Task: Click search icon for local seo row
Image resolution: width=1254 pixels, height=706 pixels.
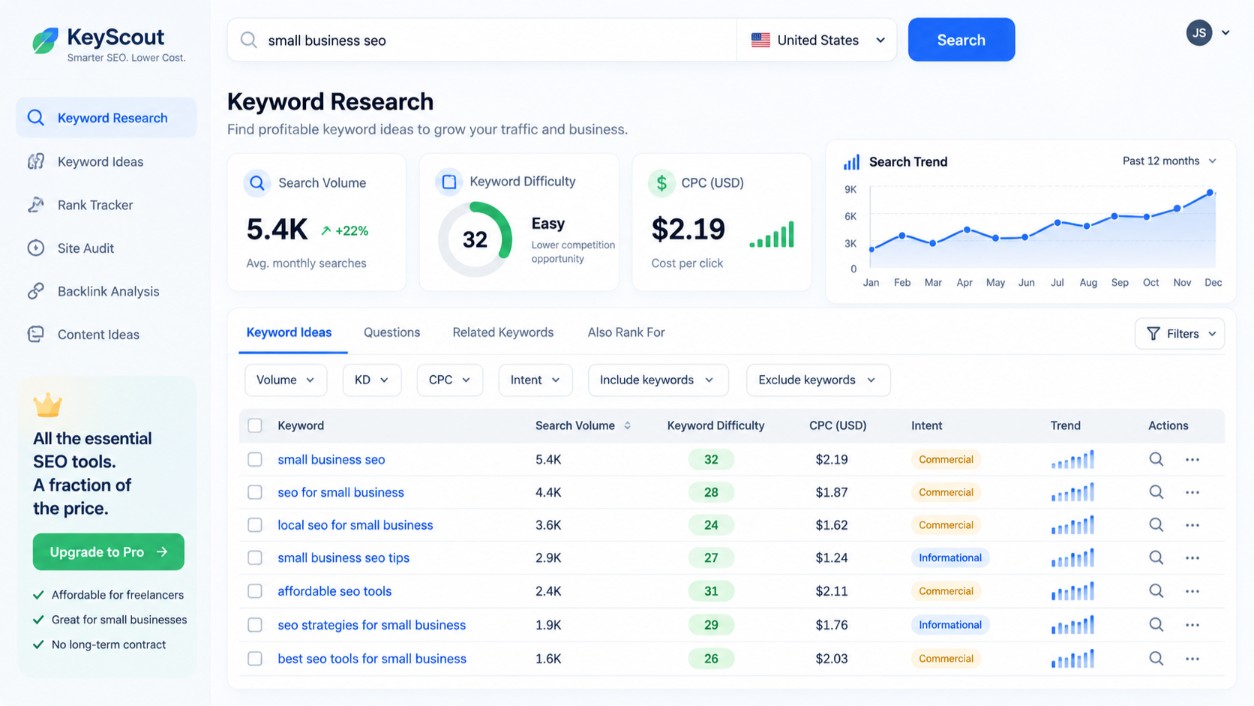Action: pyautogui.click(x=1156, y=524)
